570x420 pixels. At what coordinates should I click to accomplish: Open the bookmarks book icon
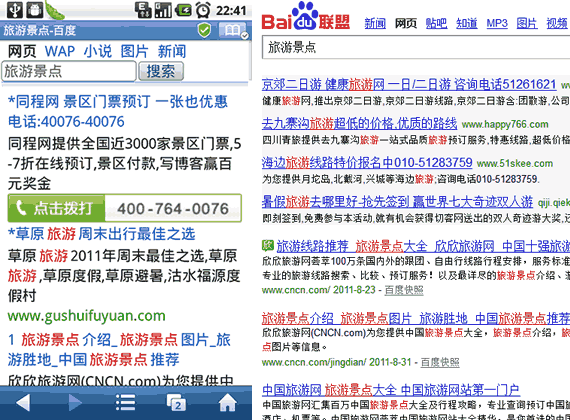233,30
